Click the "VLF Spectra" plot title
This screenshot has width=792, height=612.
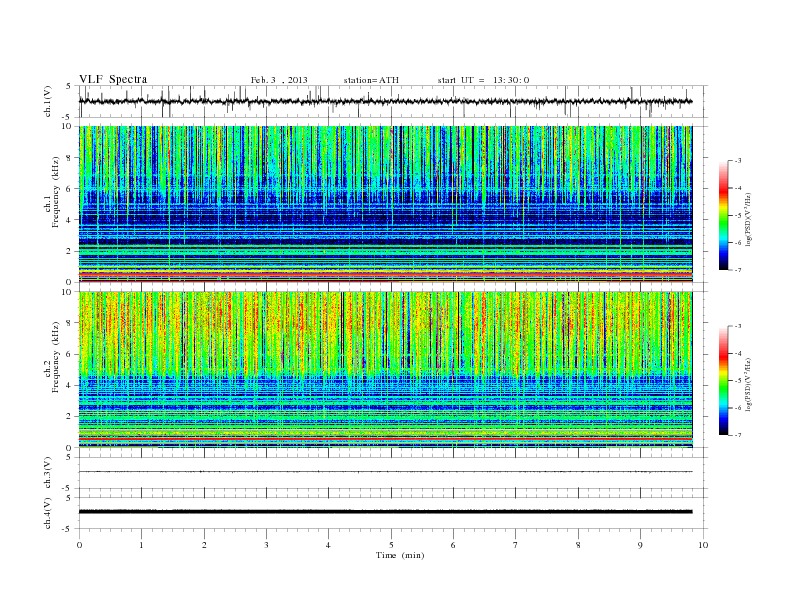point(113,79)
